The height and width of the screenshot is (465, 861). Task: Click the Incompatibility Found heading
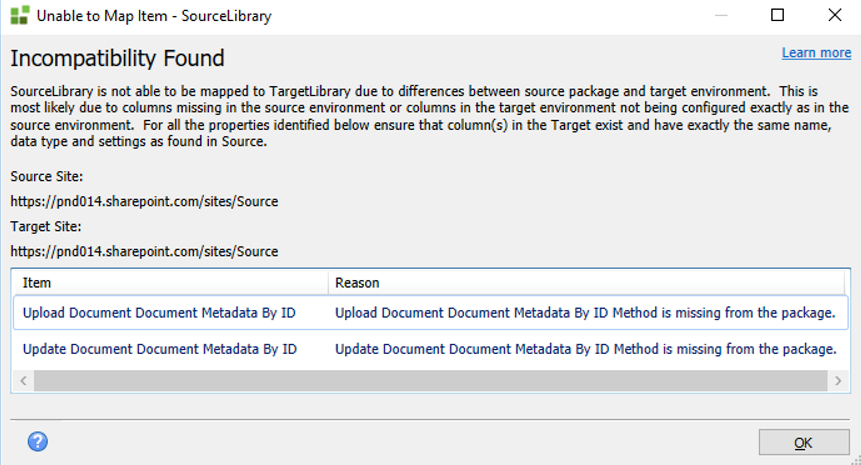tap(117, 58)
